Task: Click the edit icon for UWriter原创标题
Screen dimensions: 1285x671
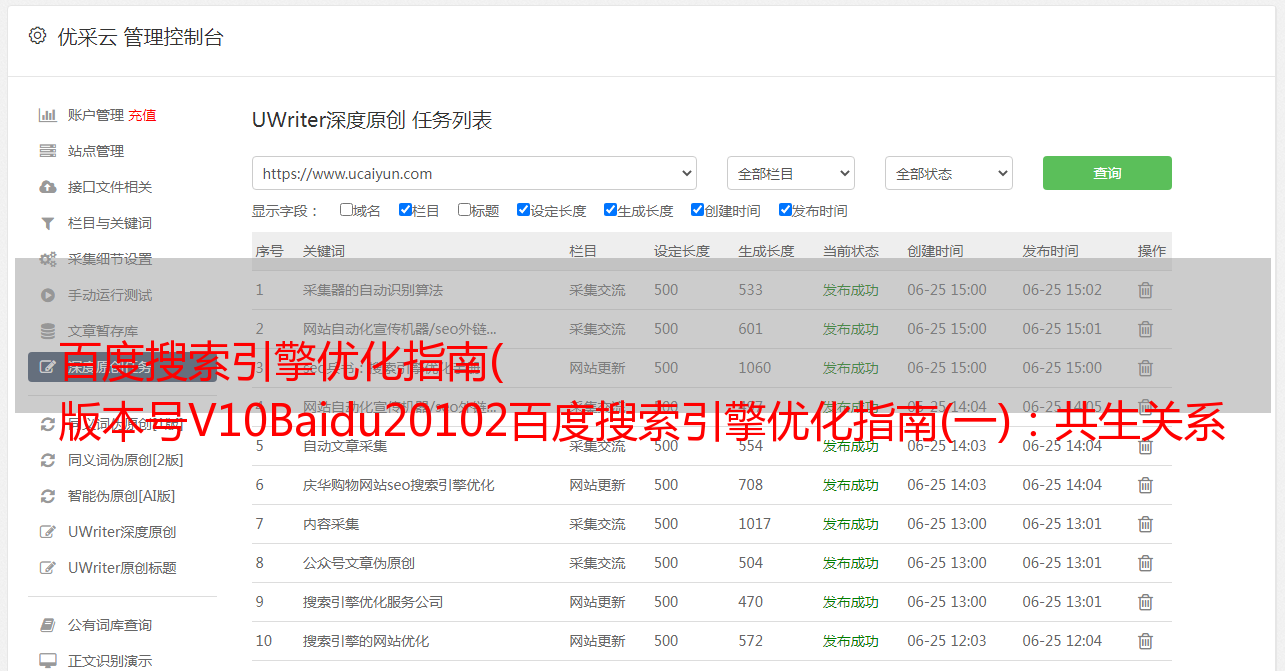Action: 47,568
